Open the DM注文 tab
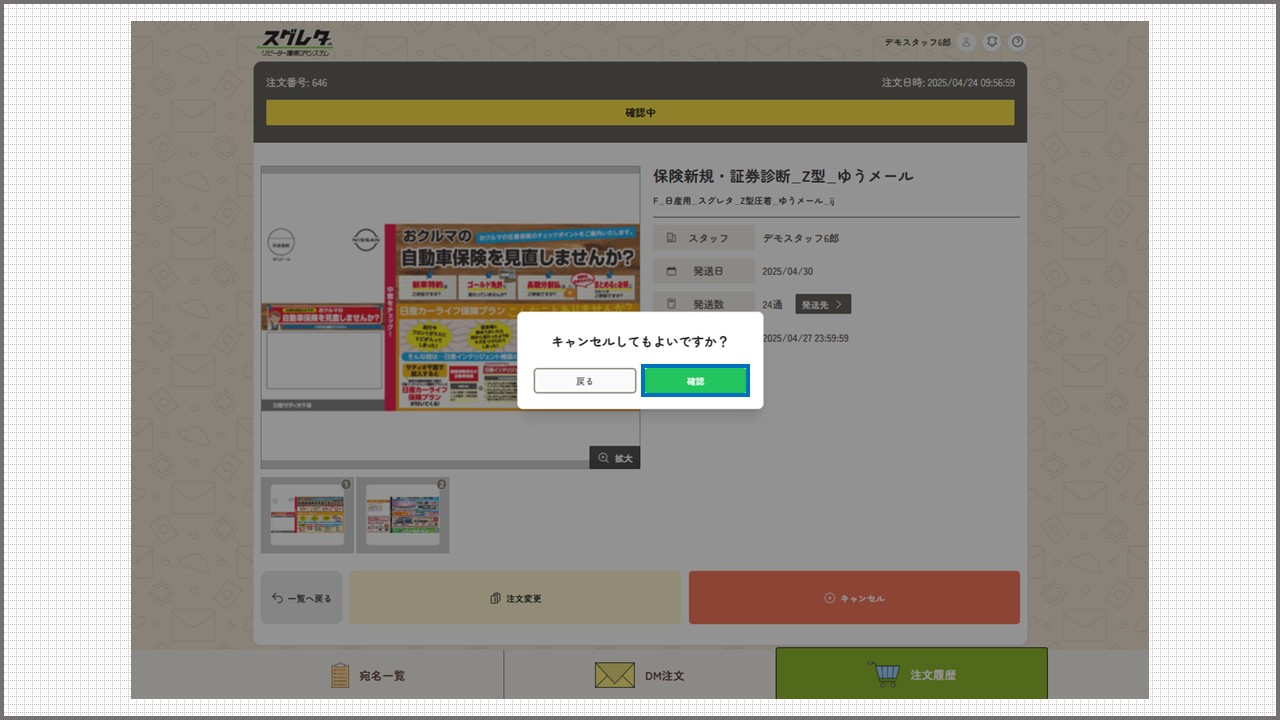The image size is (1280, 720). click(640, 675)
